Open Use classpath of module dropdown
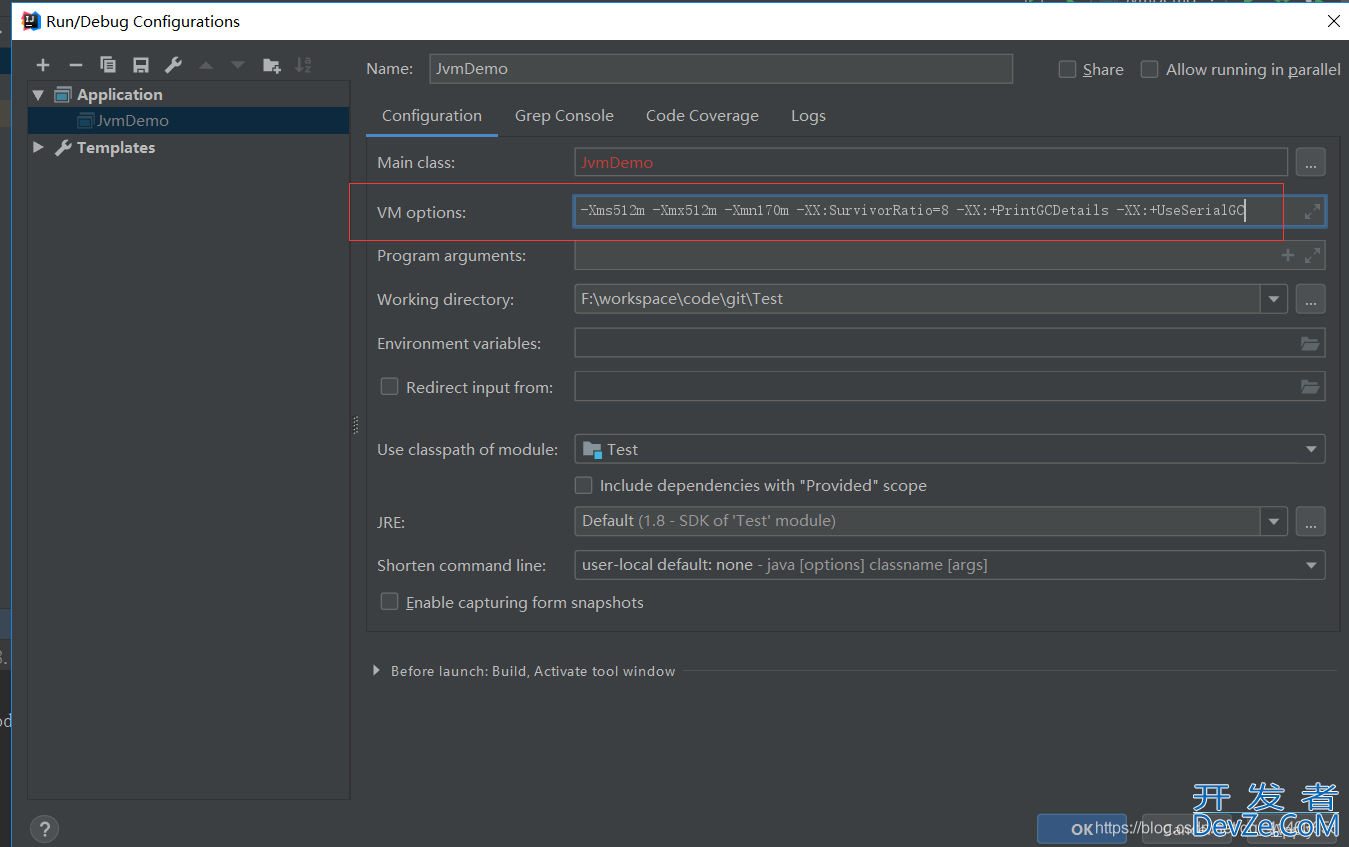The width and height of the screenshot is (1349, 847). click(x=1311, y=449)
